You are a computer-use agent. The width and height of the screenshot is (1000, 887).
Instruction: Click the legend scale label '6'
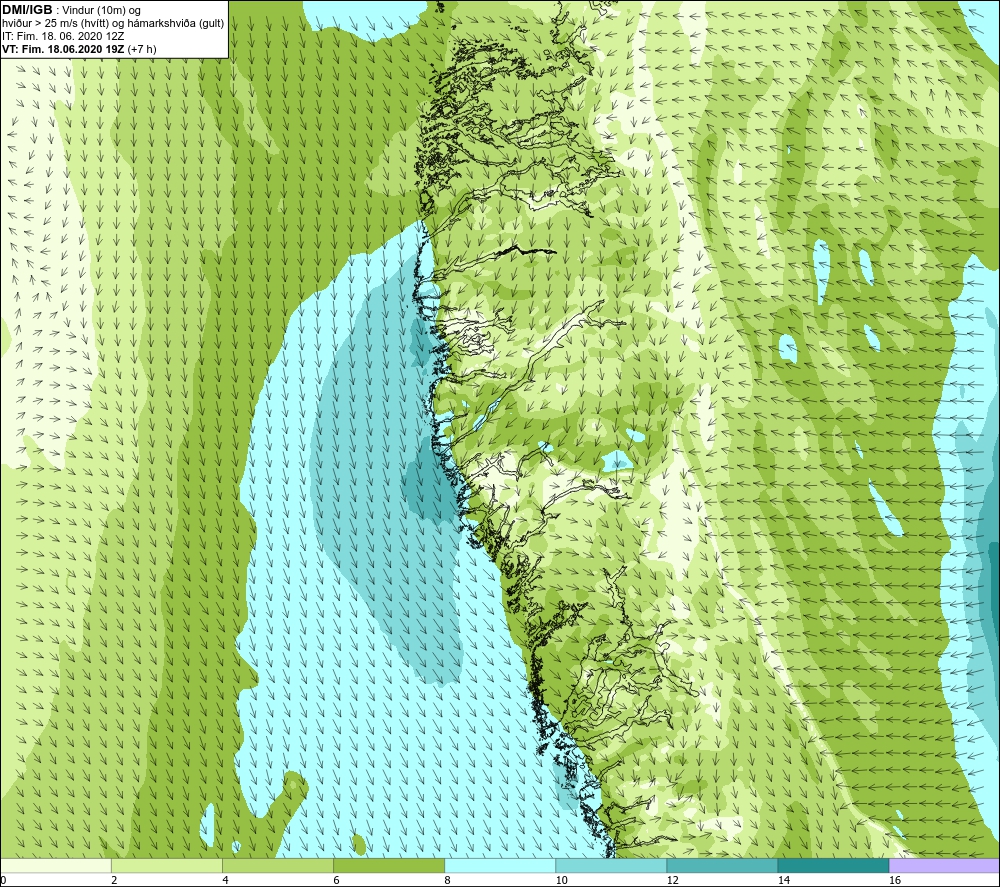[x=336, y=881]
